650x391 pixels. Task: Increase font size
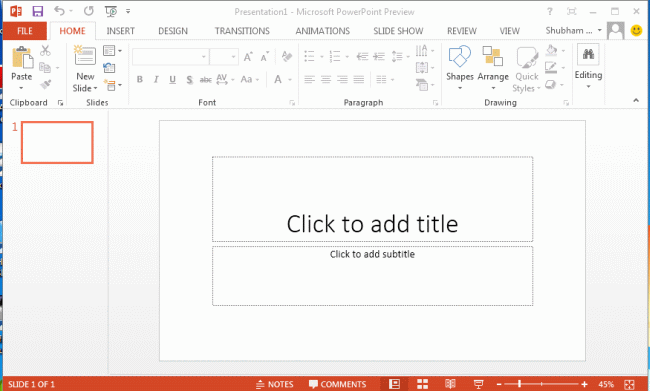[248, 57]
